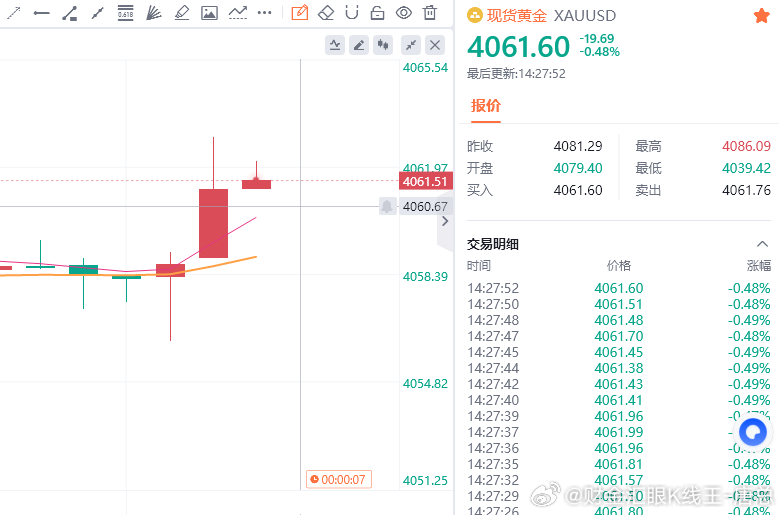Switch to the 报价 tab
The width and height of the screenshot is (783, 515).
point(485,106)
